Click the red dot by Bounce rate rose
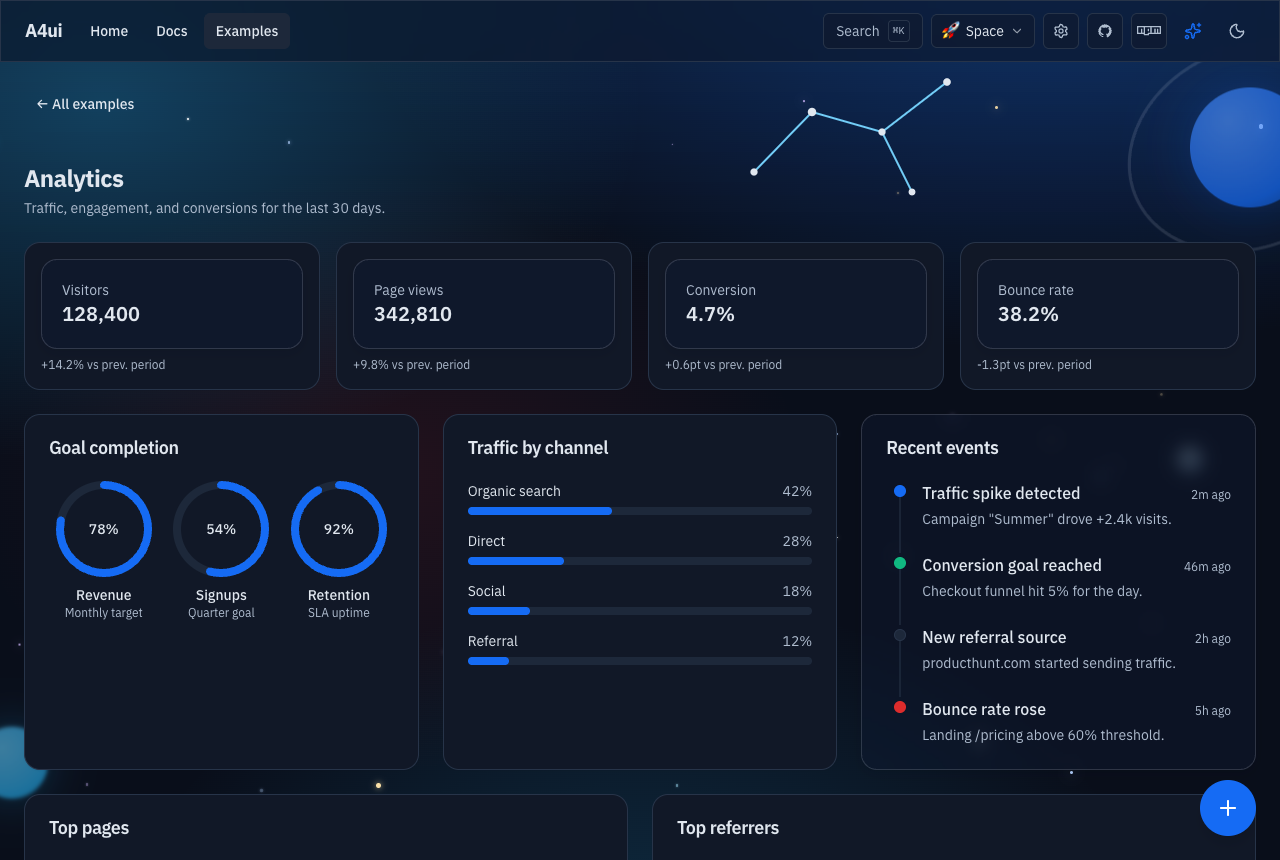1280x860 pixels. click(x=900, y=707)
